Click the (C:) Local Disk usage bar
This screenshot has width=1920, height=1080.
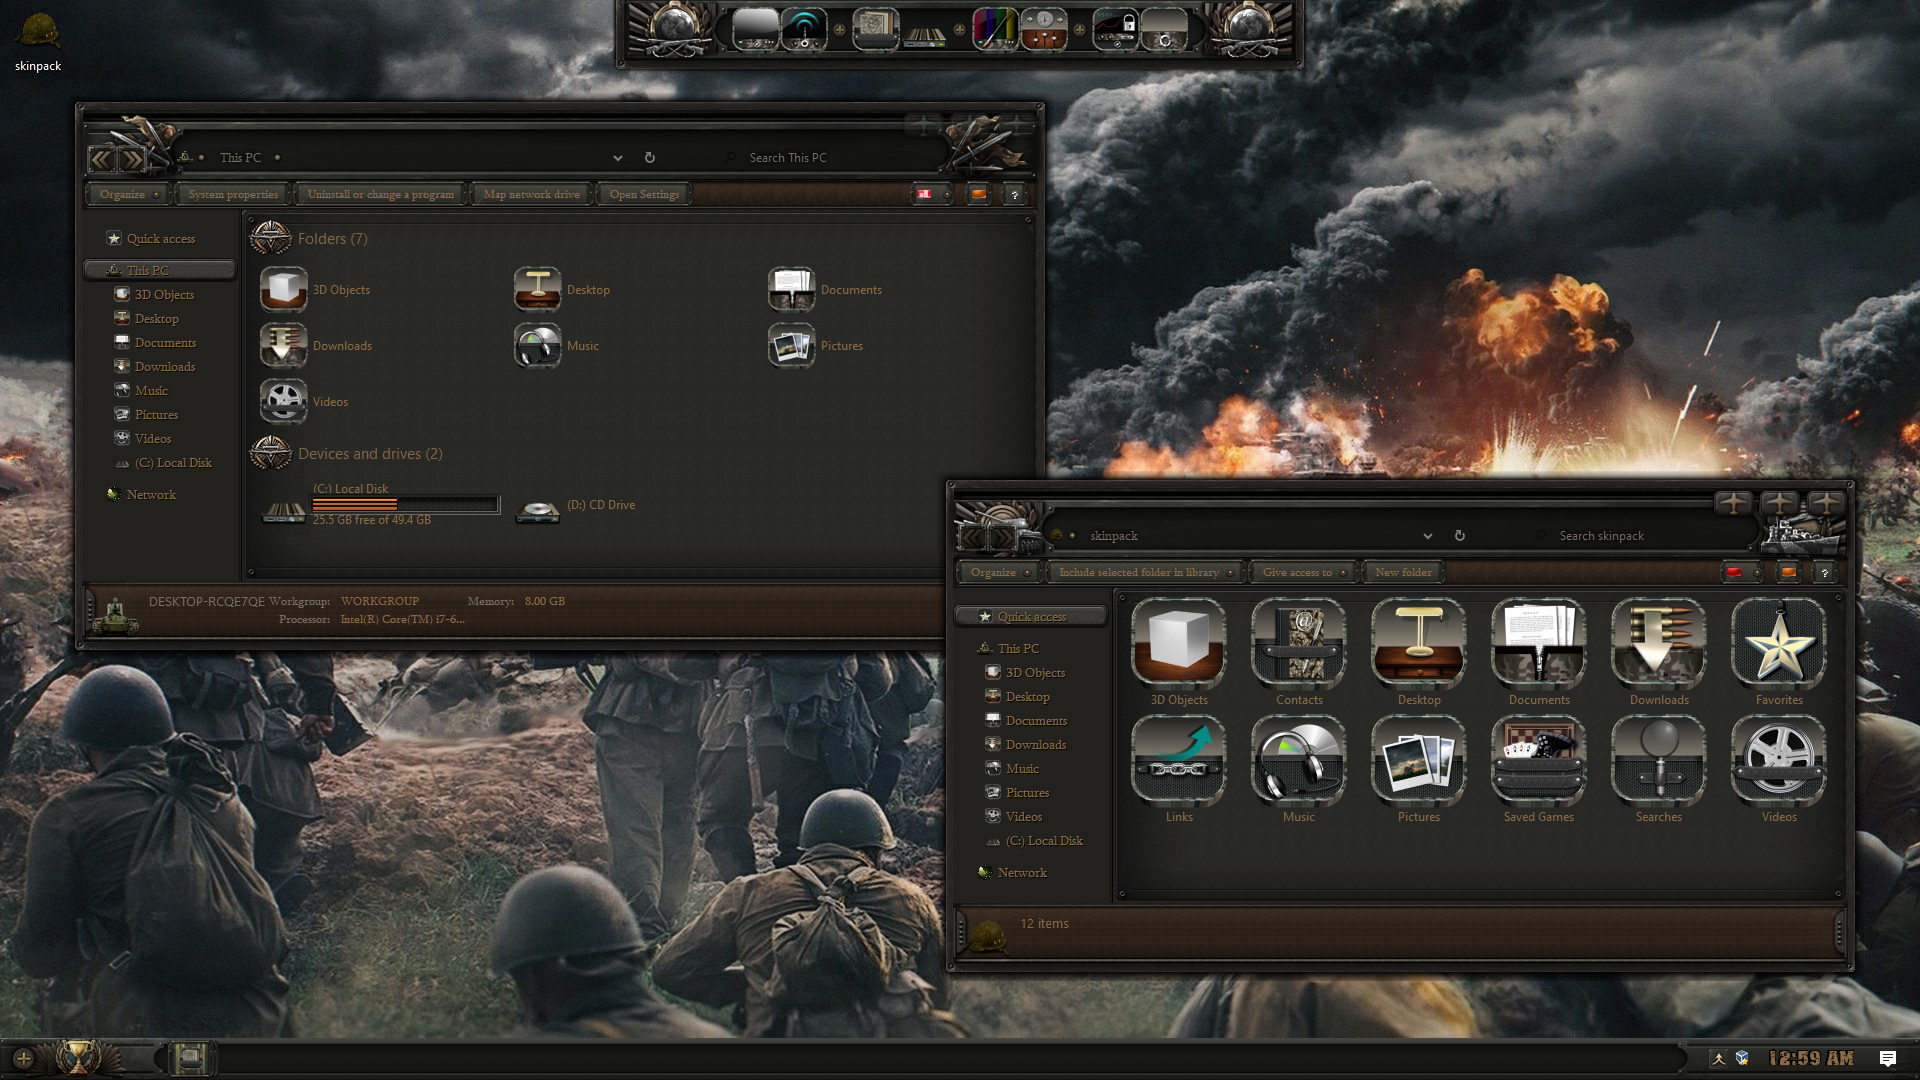coord(405,505)
